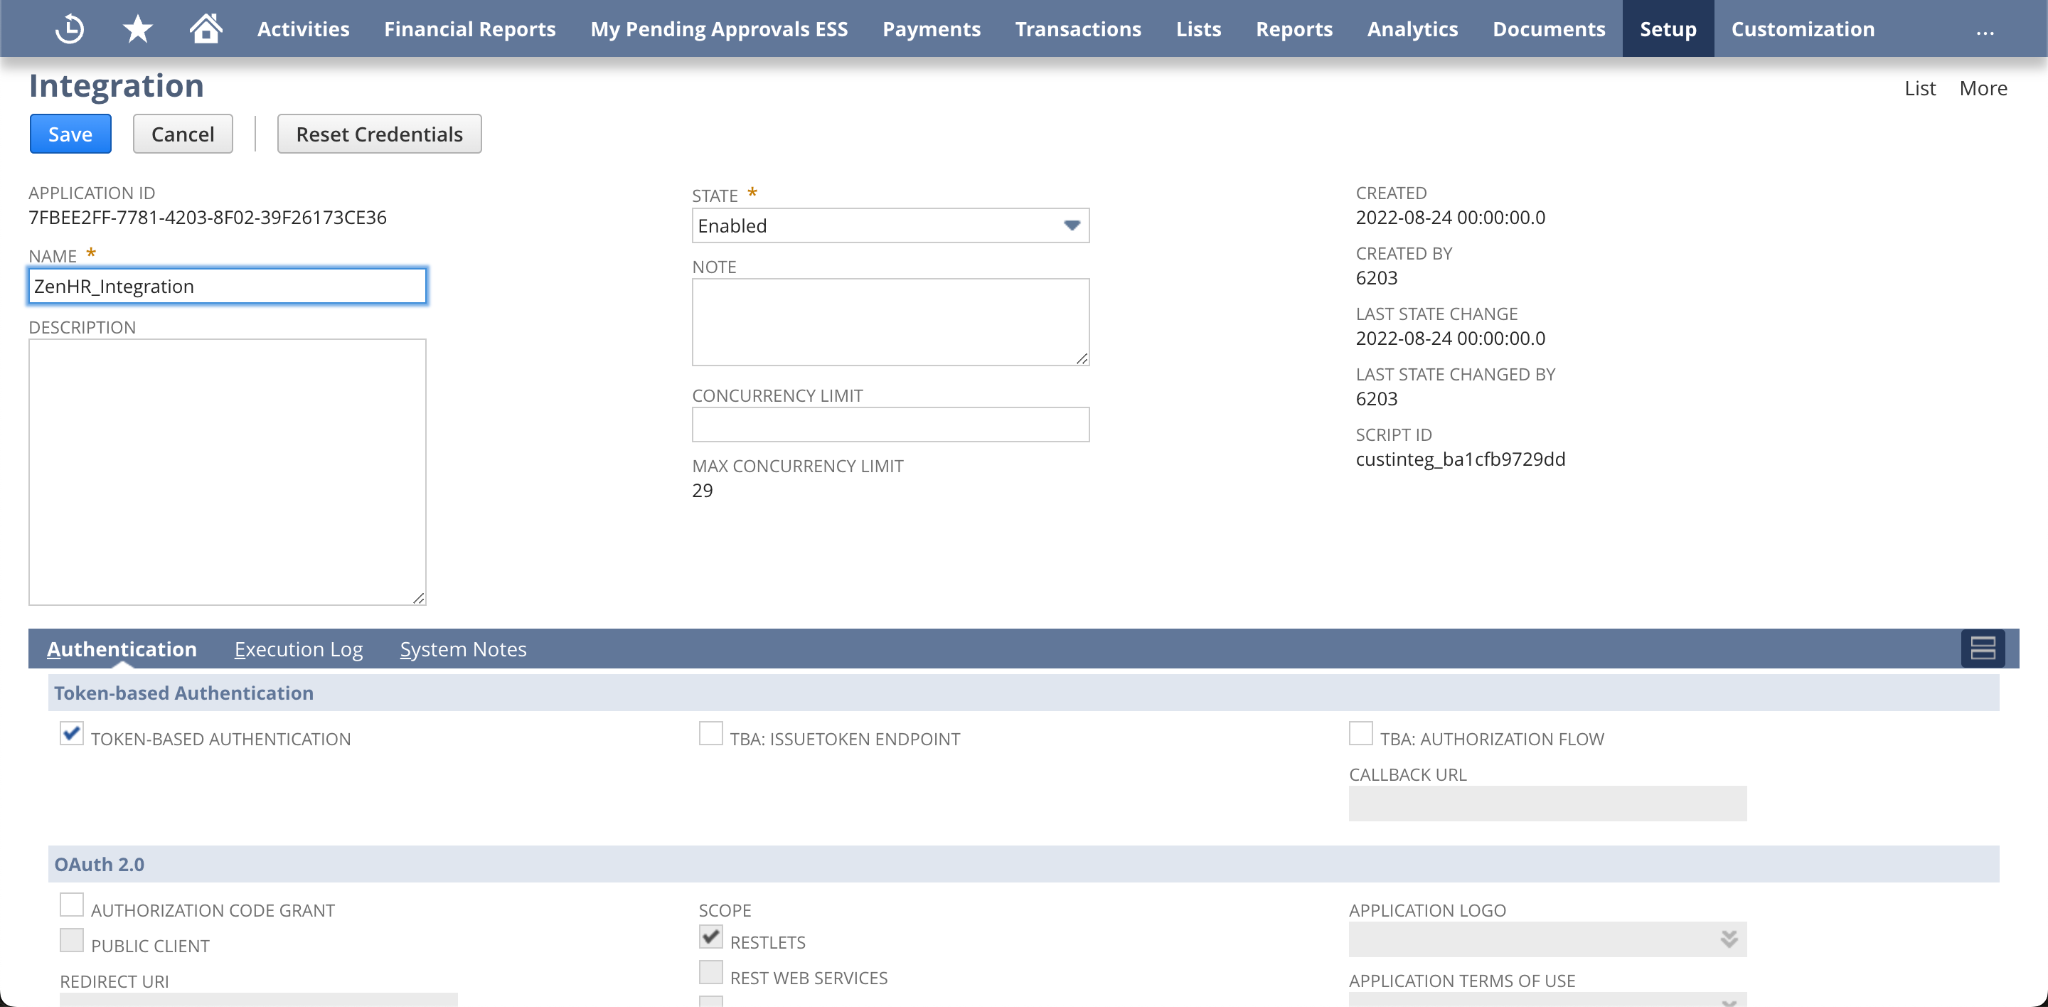The width and height of the screenshot is (2048, 1007).
Task: Enable the TBA: Authorization Flow checkbox
Action: (x=1360, y=733)
